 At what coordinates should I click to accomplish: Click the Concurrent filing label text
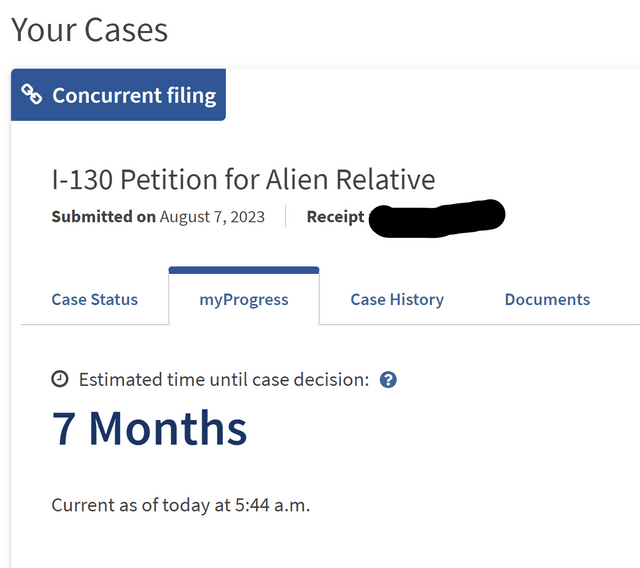click(134, 95)
